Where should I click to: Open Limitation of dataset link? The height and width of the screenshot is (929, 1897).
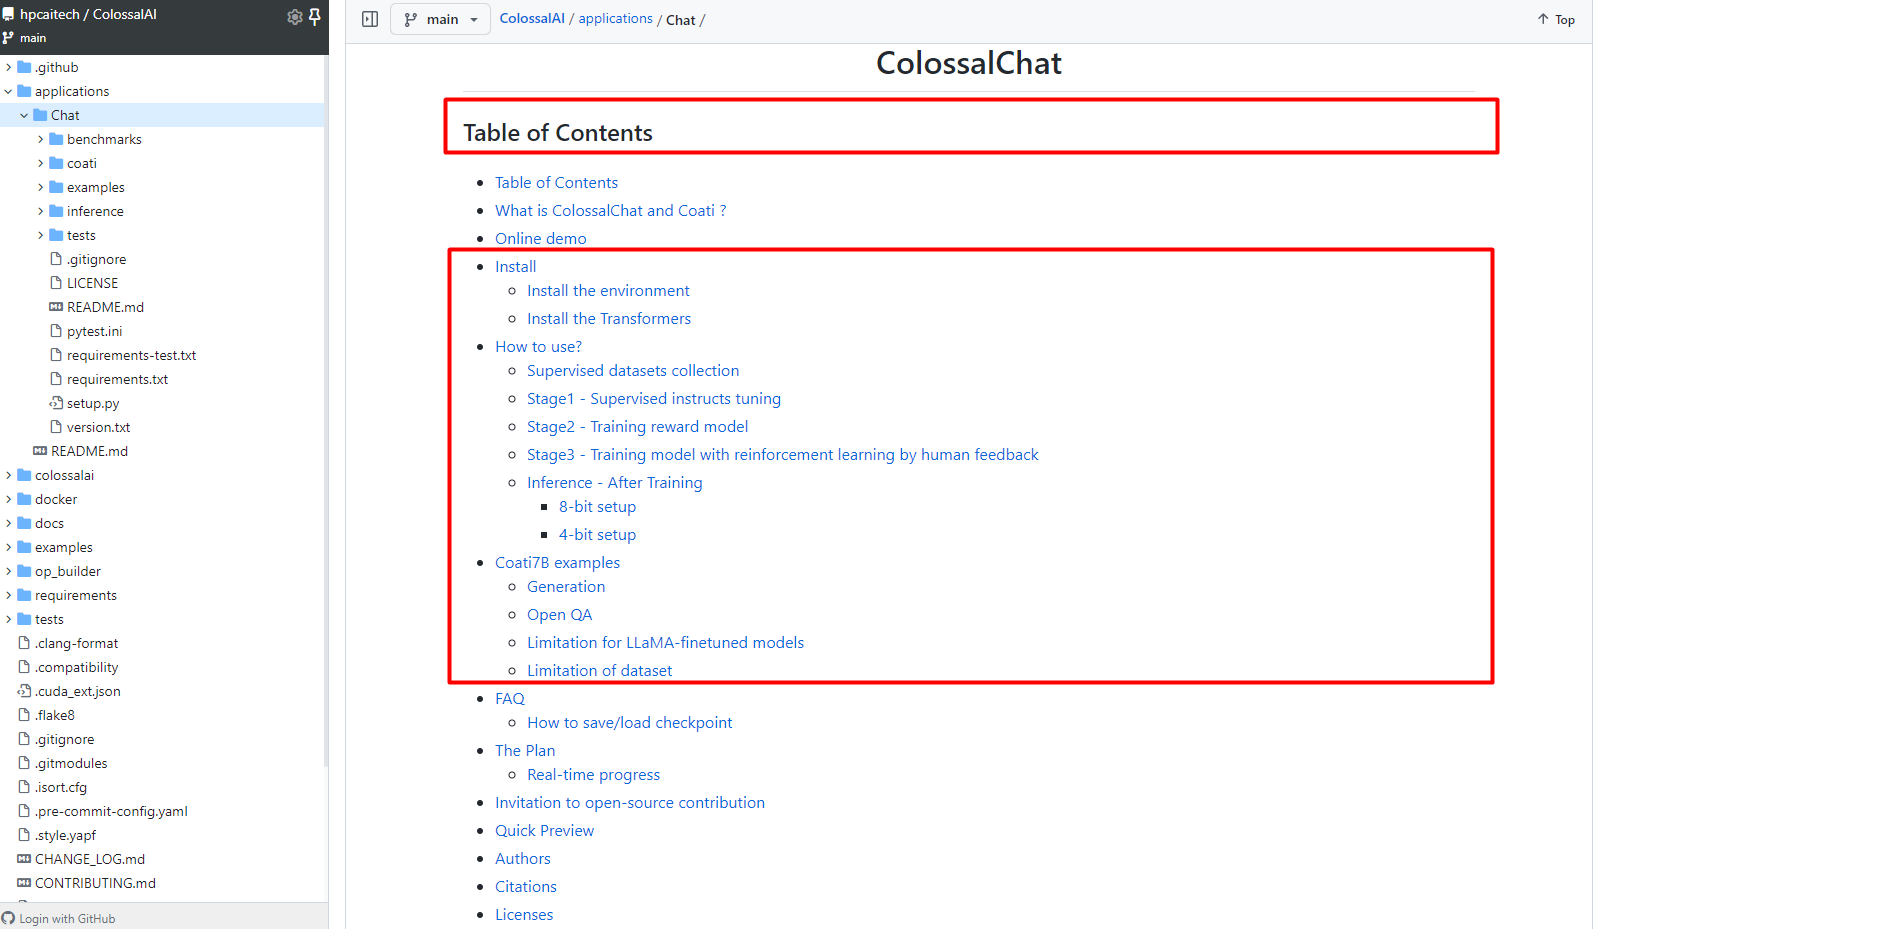[x=599, y=670]
